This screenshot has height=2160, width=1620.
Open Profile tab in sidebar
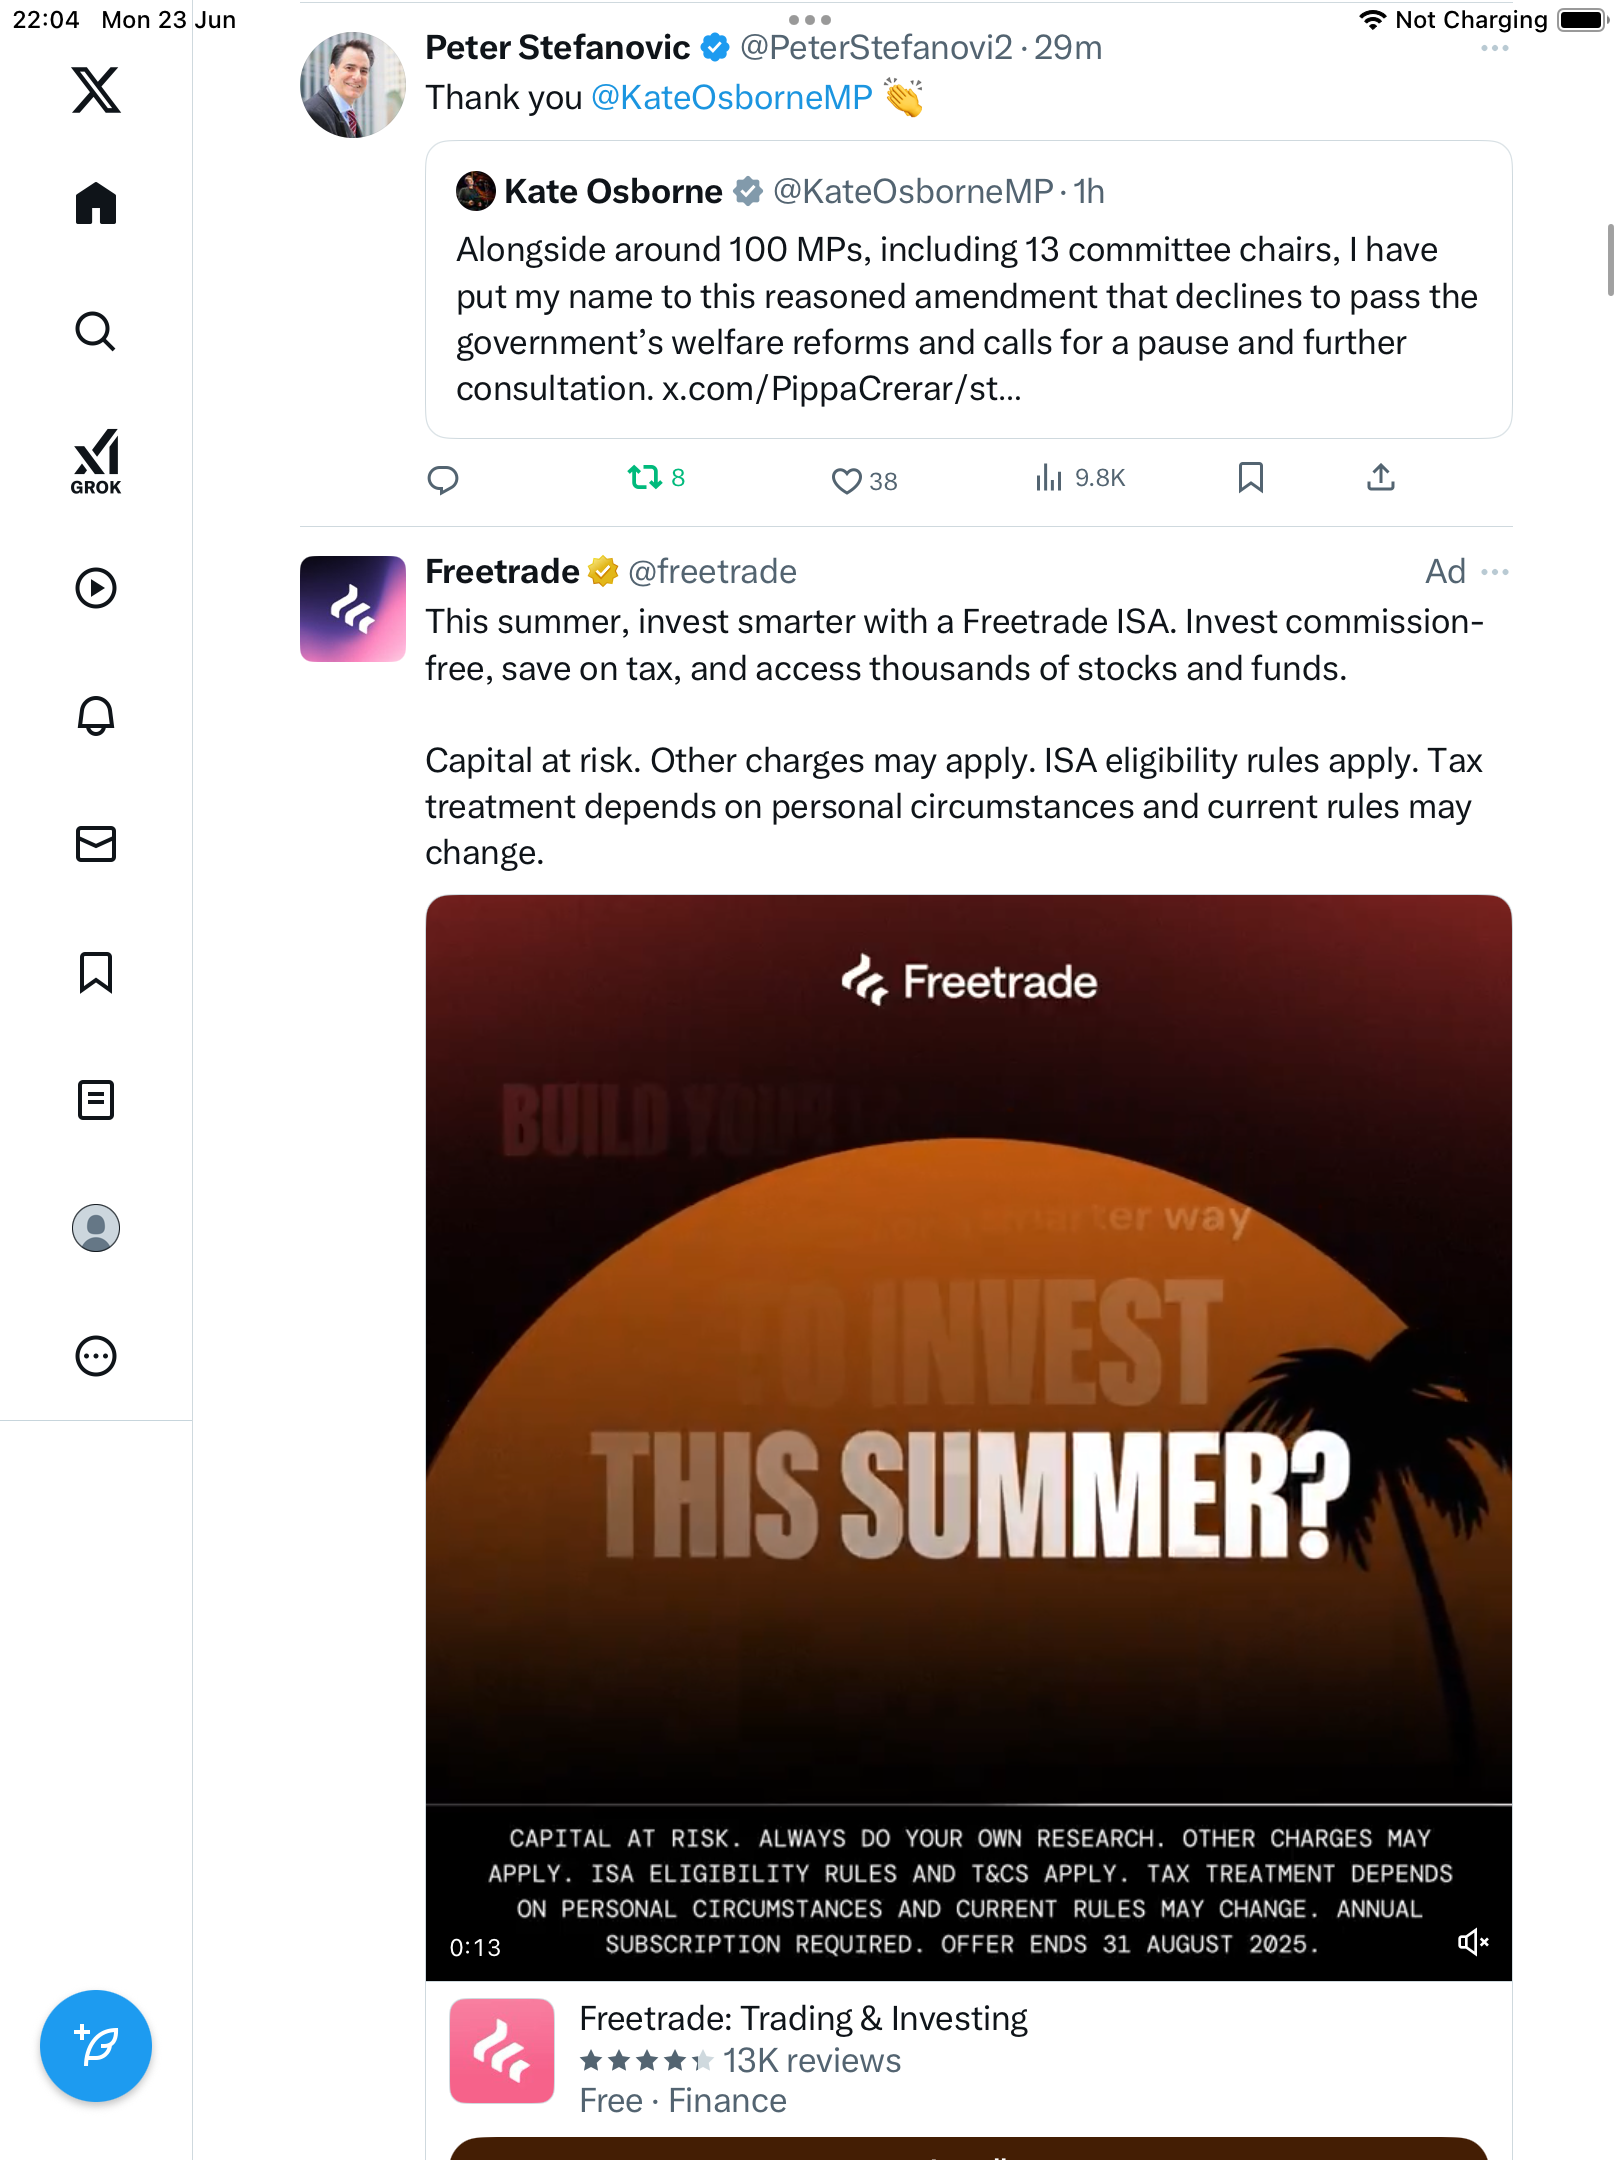(96, 1228)
